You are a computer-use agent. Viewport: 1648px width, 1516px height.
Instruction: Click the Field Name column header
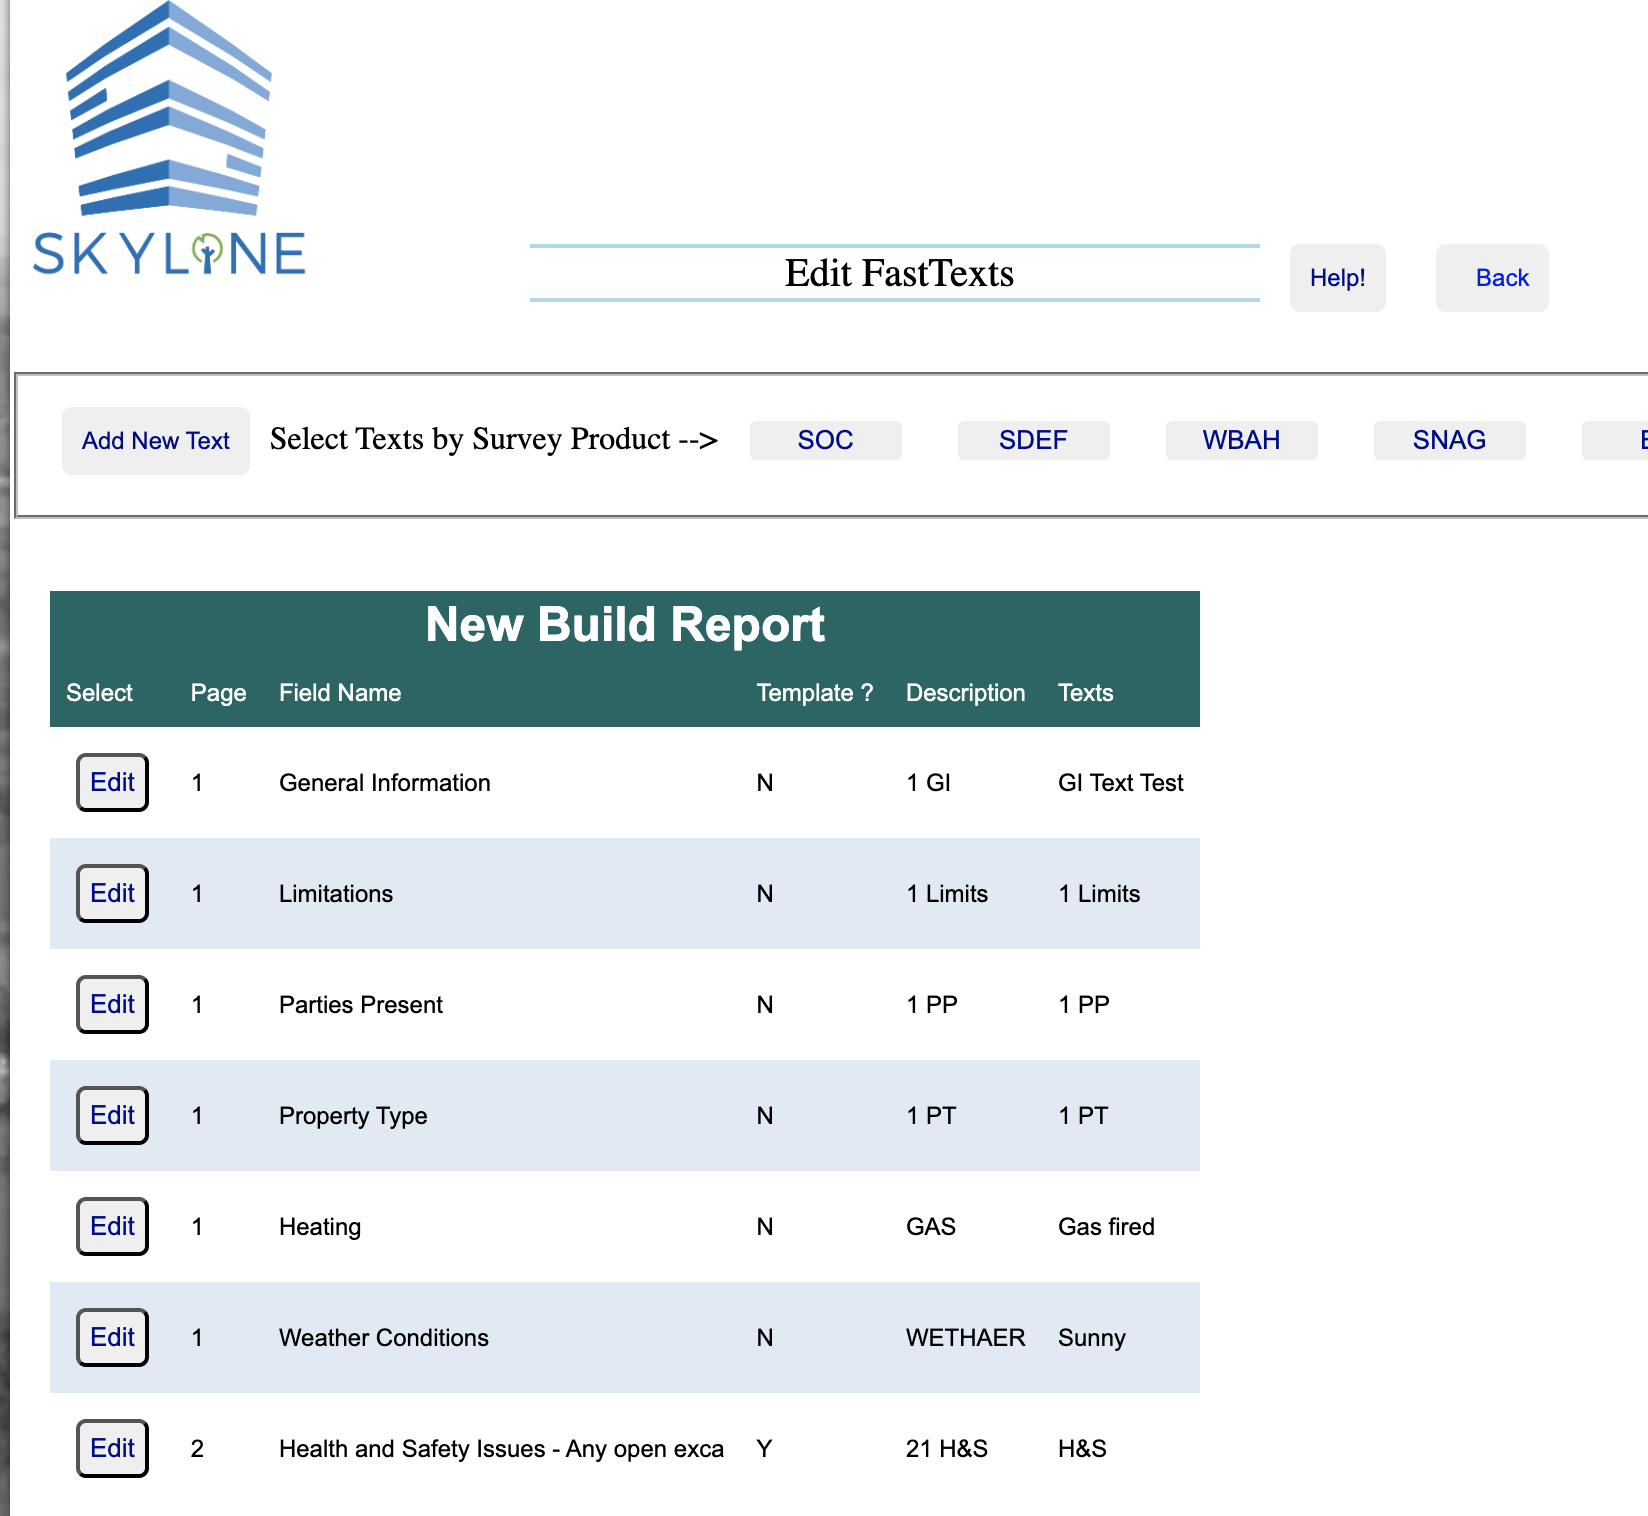(340, 692)
